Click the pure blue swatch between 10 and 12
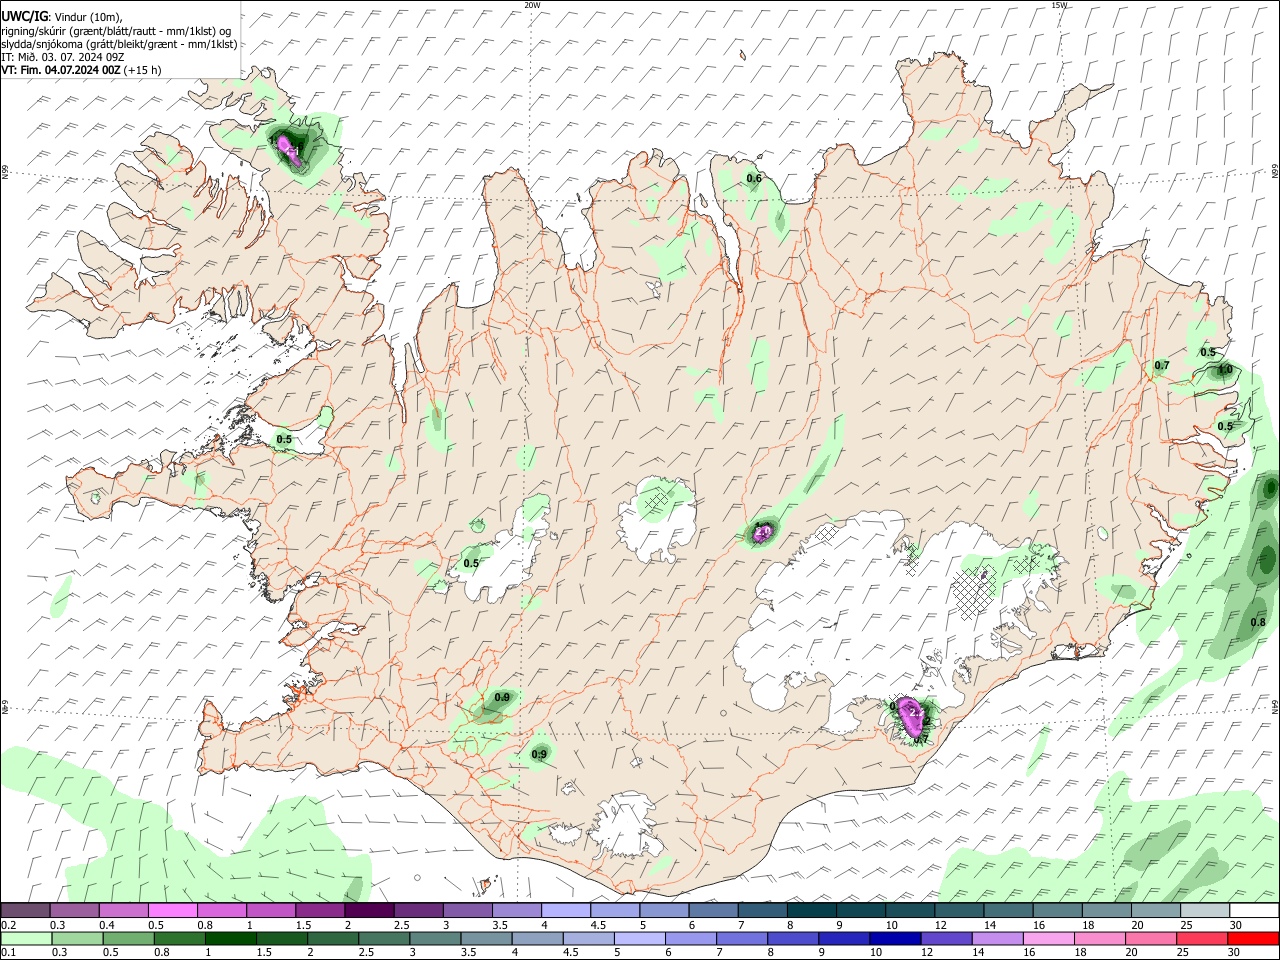The height and width of the screenshot is (960, 1280). pyautogui.click(x=894, y=938)
